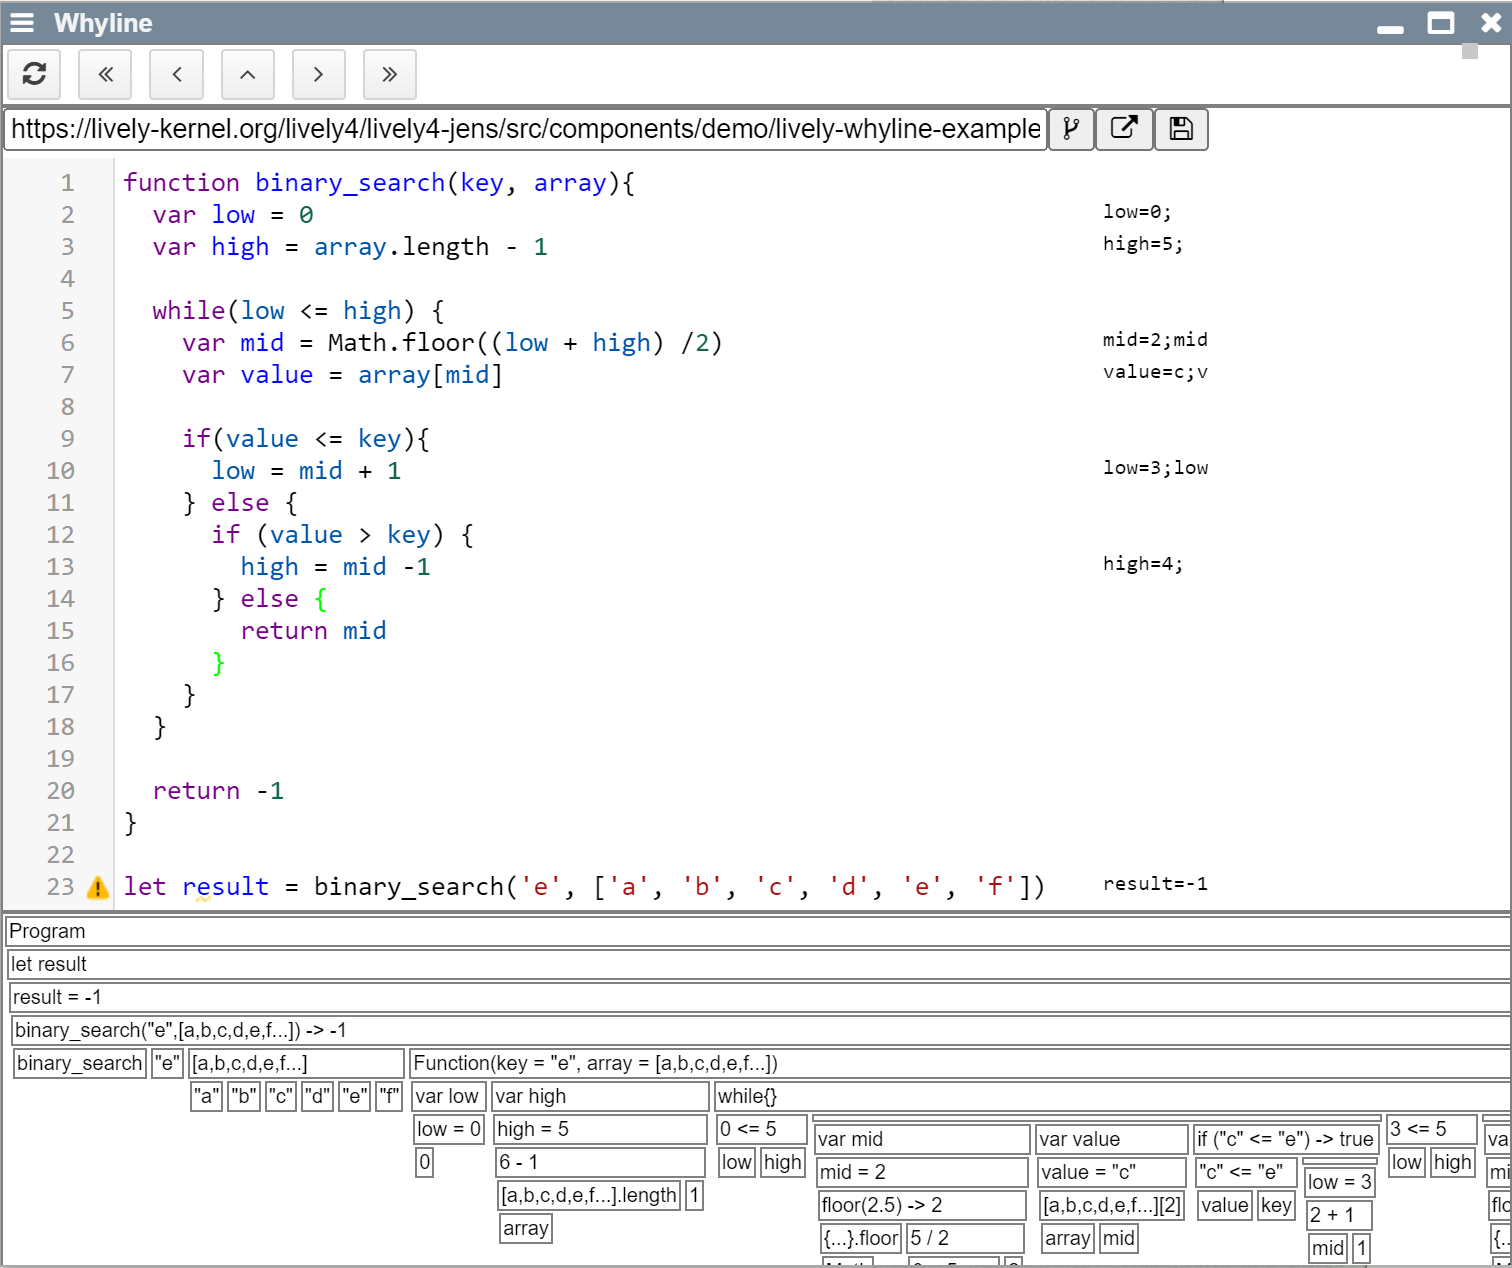Select the Program root trace node
This screenshot has width=1512, height=1268.
(x=47, y=931)
